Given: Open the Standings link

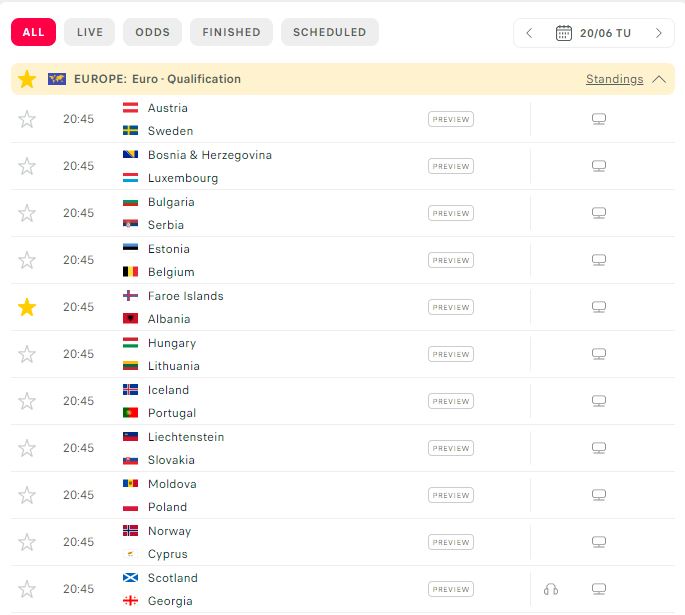Looking at the screenshot, I should click(x=614, y=79).
